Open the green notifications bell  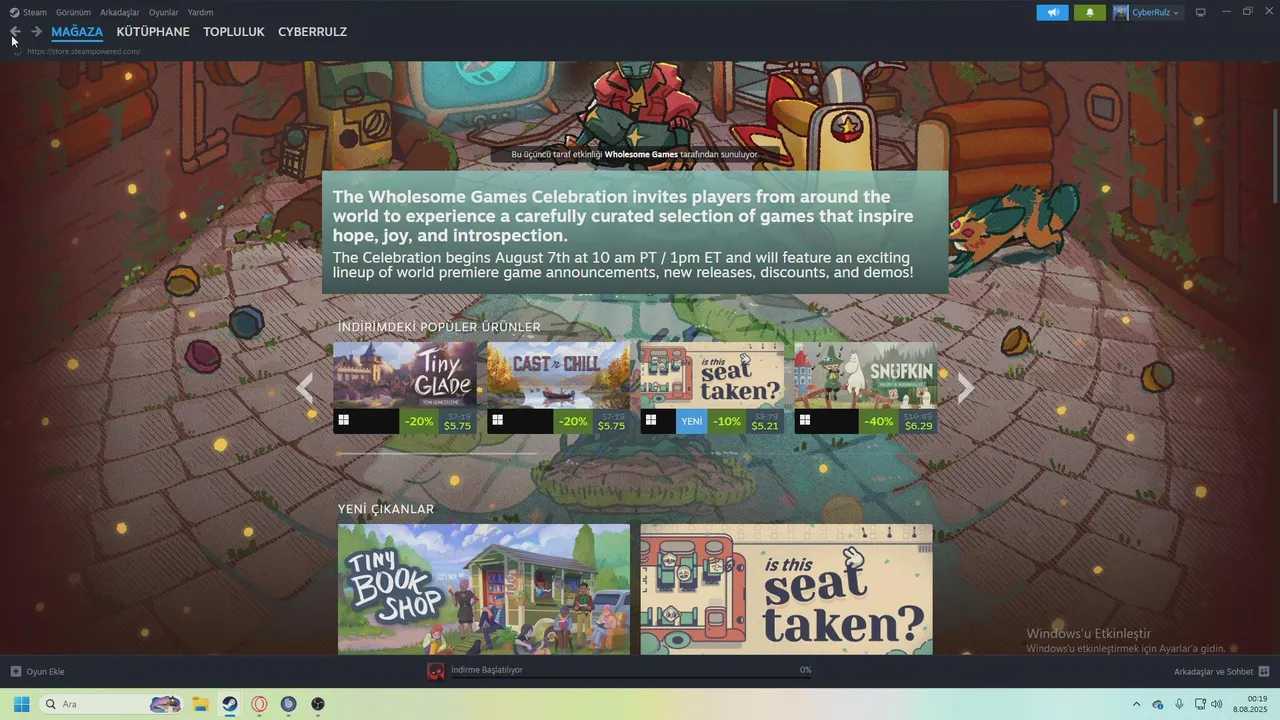click(x=1090, y=12)
